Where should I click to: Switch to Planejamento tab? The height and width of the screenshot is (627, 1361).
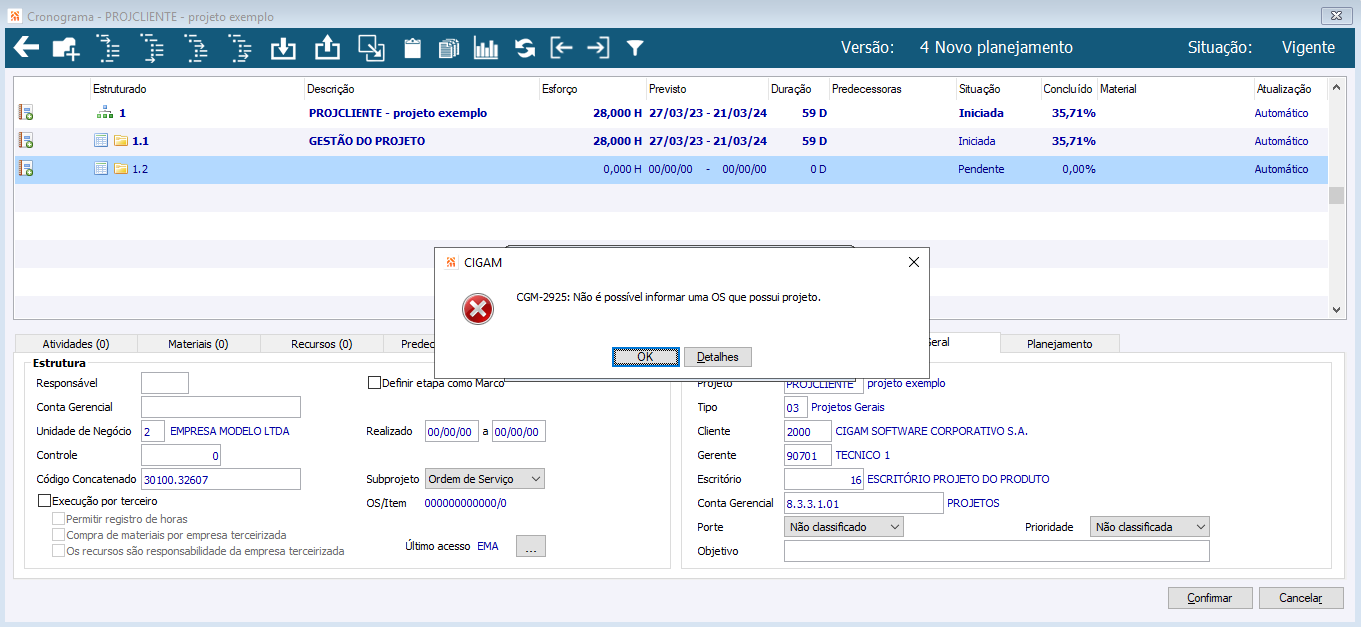click(1060, 344)
